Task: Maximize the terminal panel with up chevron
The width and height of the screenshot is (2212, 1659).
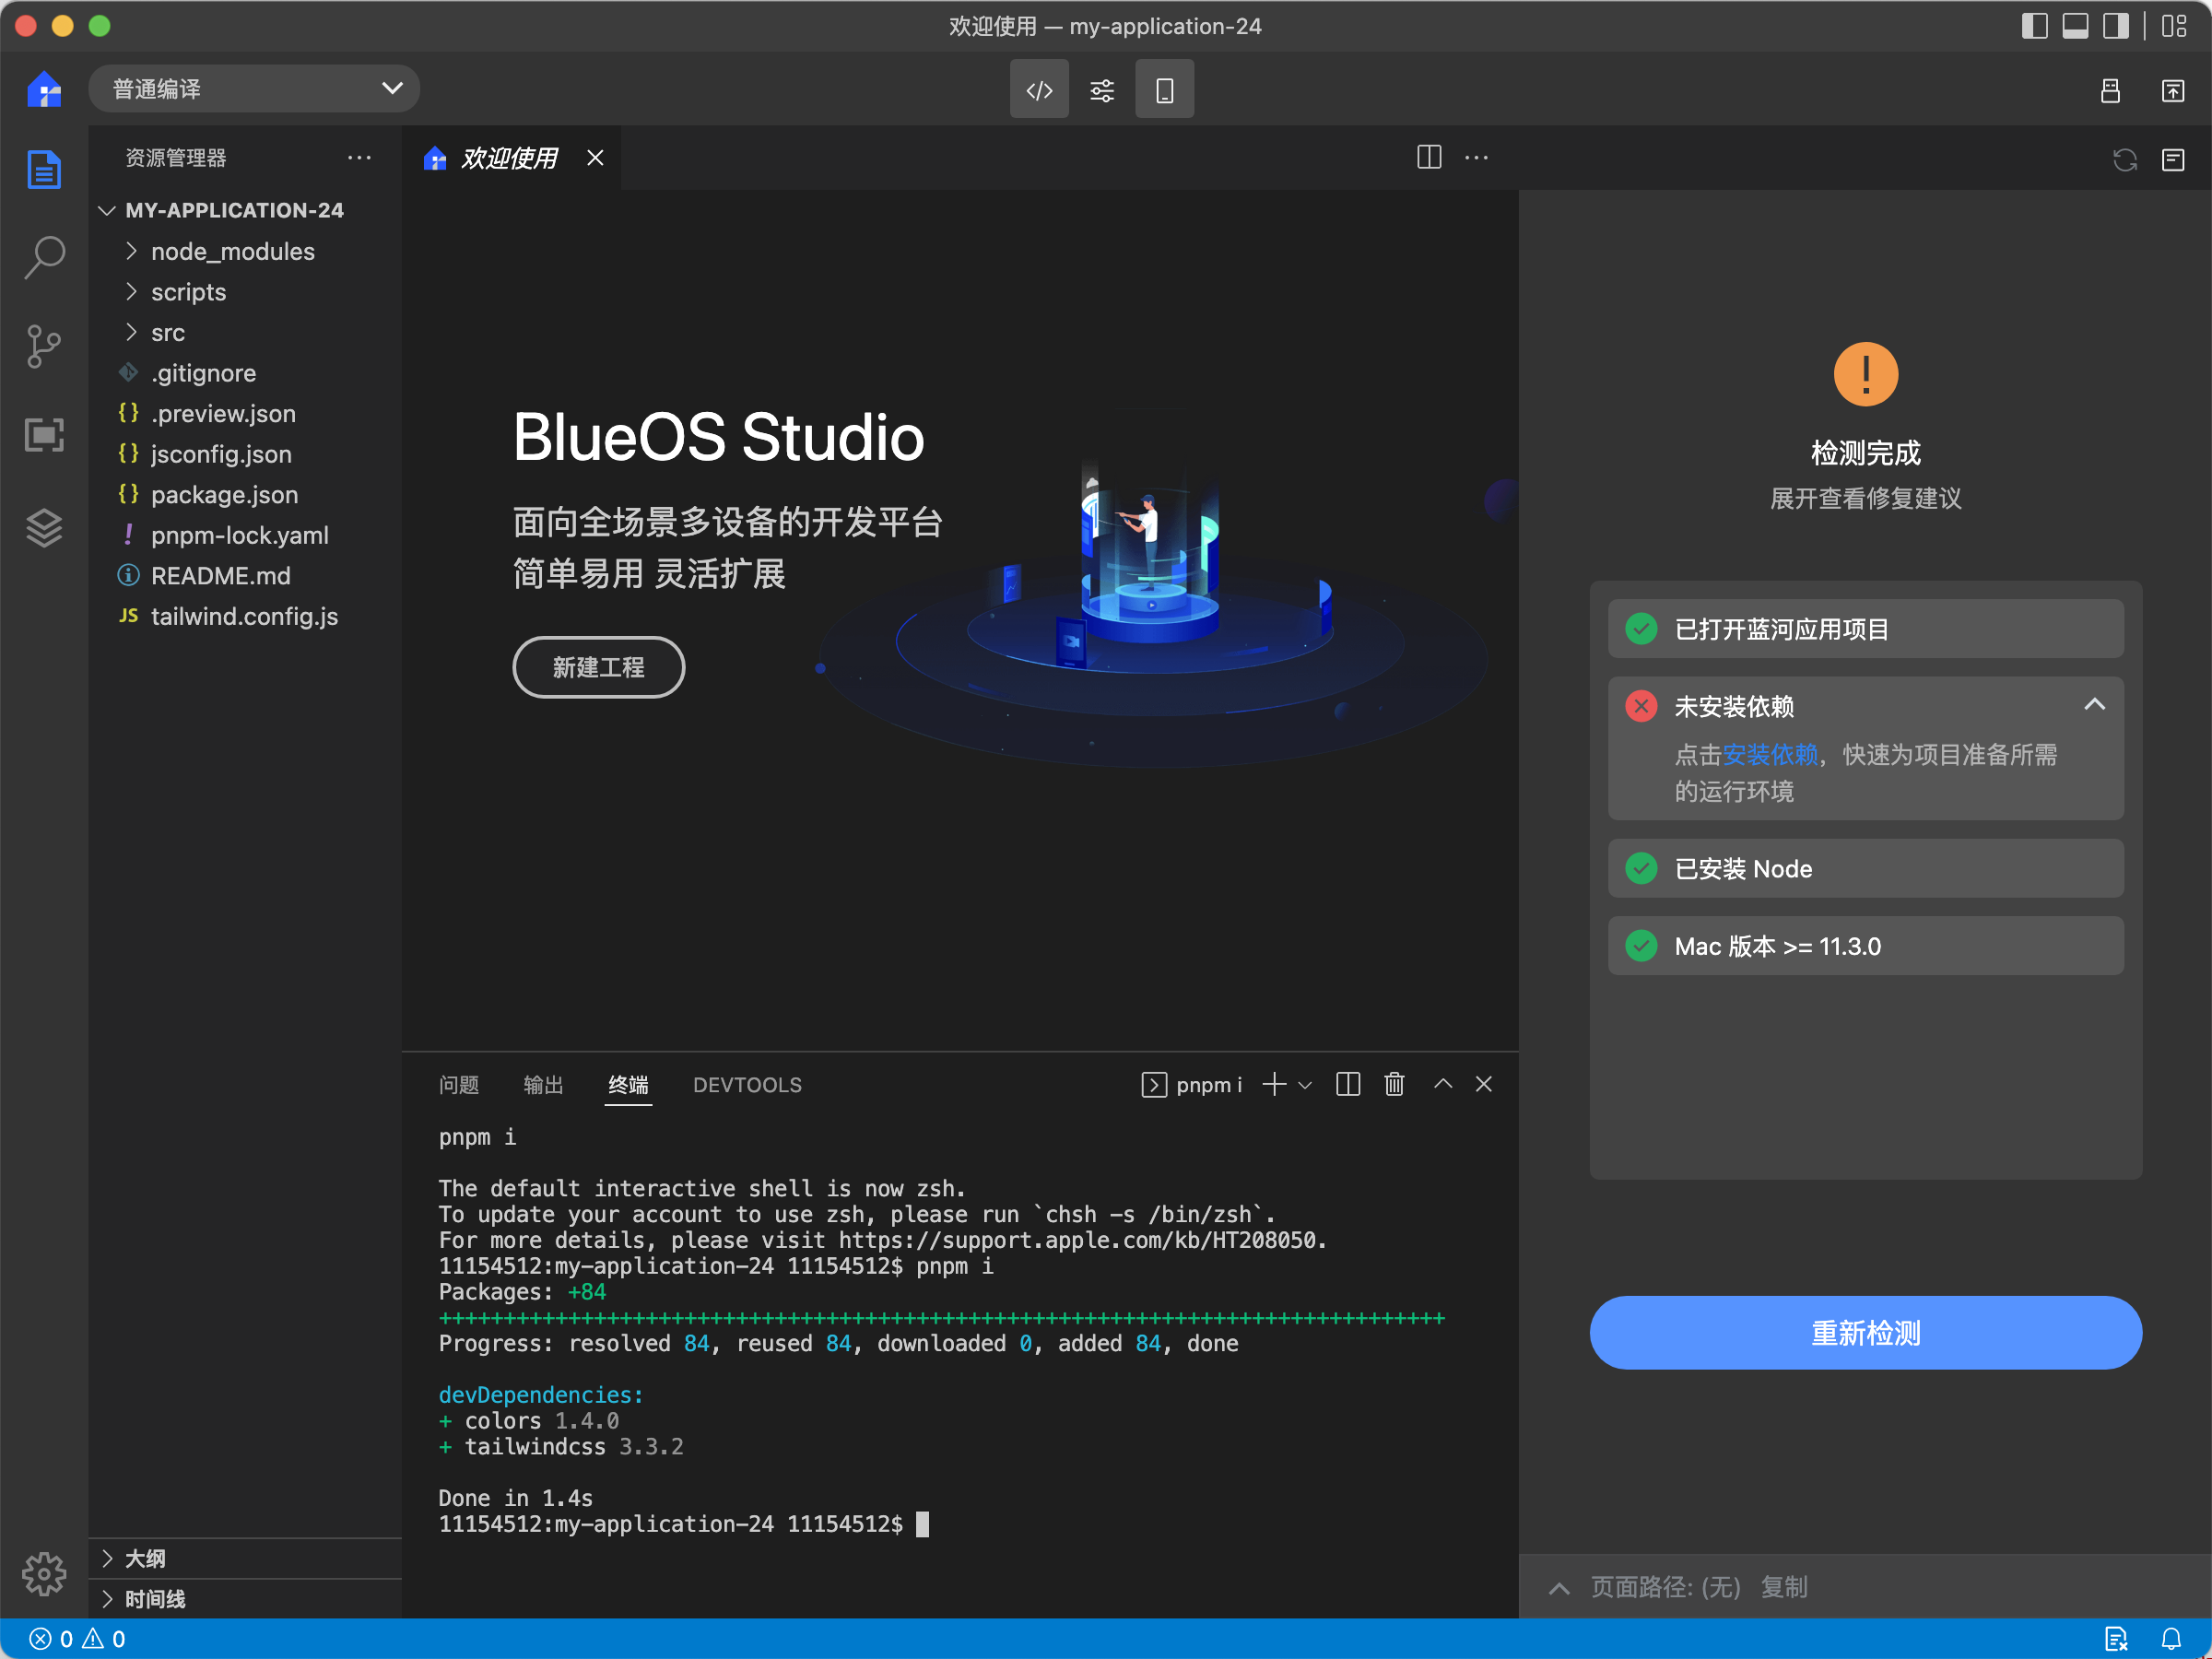Action: pyautogui.click(x=1442, y=1083)
